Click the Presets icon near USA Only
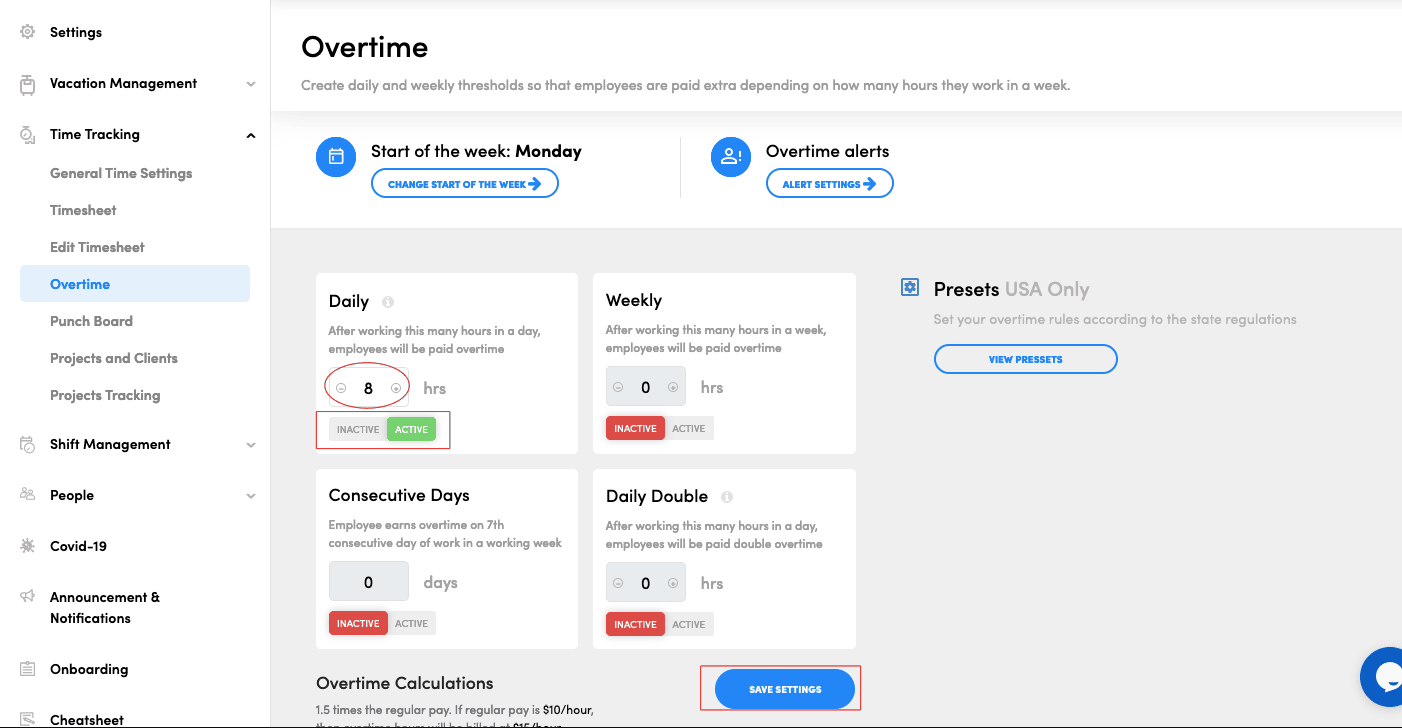 (x=910, y=287)
